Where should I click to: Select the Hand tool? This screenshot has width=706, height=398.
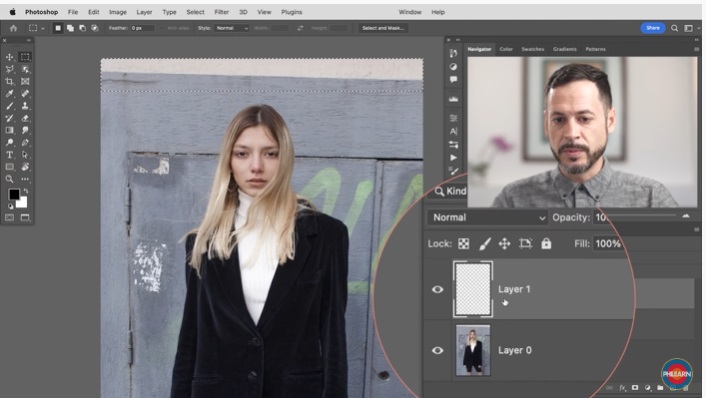(x=25, y=167)
